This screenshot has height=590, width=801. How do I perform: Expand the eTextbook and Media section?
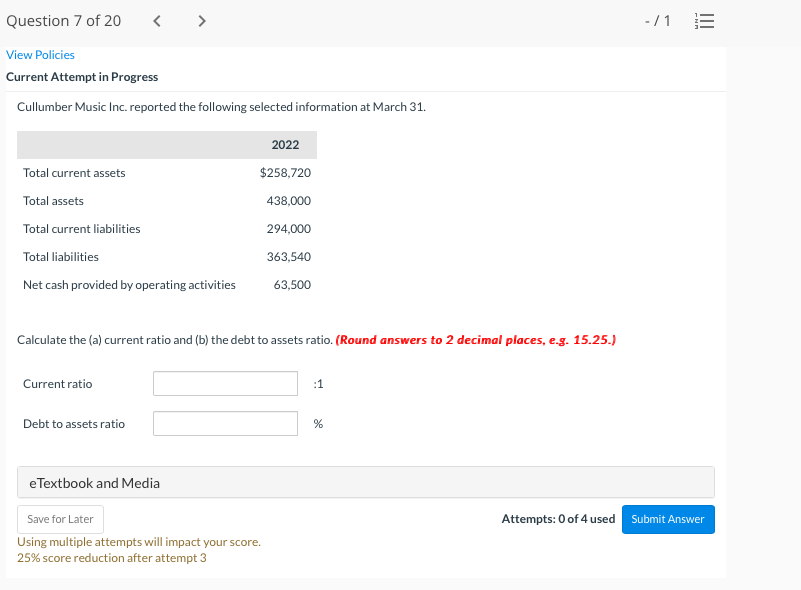(365, 483)
